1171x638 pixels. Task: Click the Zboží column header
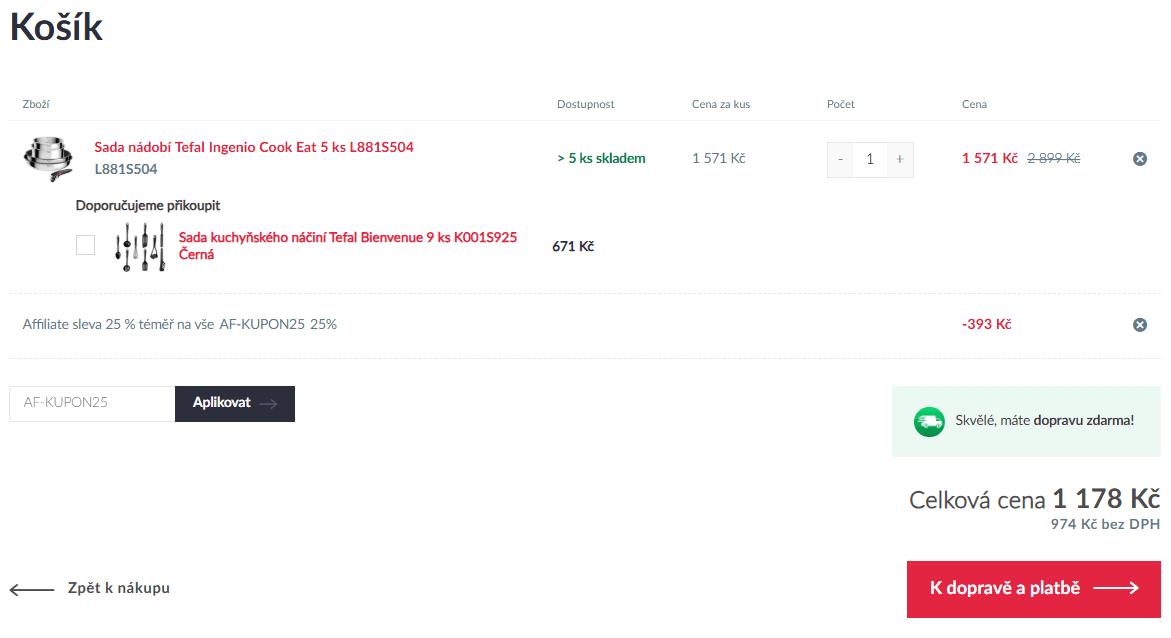tap(36, 104)
